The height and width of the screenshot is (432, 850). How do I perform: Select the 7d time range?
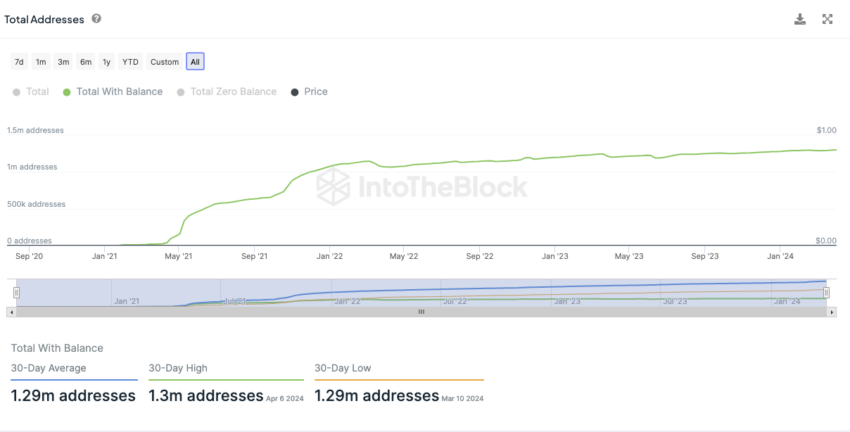pyautogui.click(x=19, y=62)
